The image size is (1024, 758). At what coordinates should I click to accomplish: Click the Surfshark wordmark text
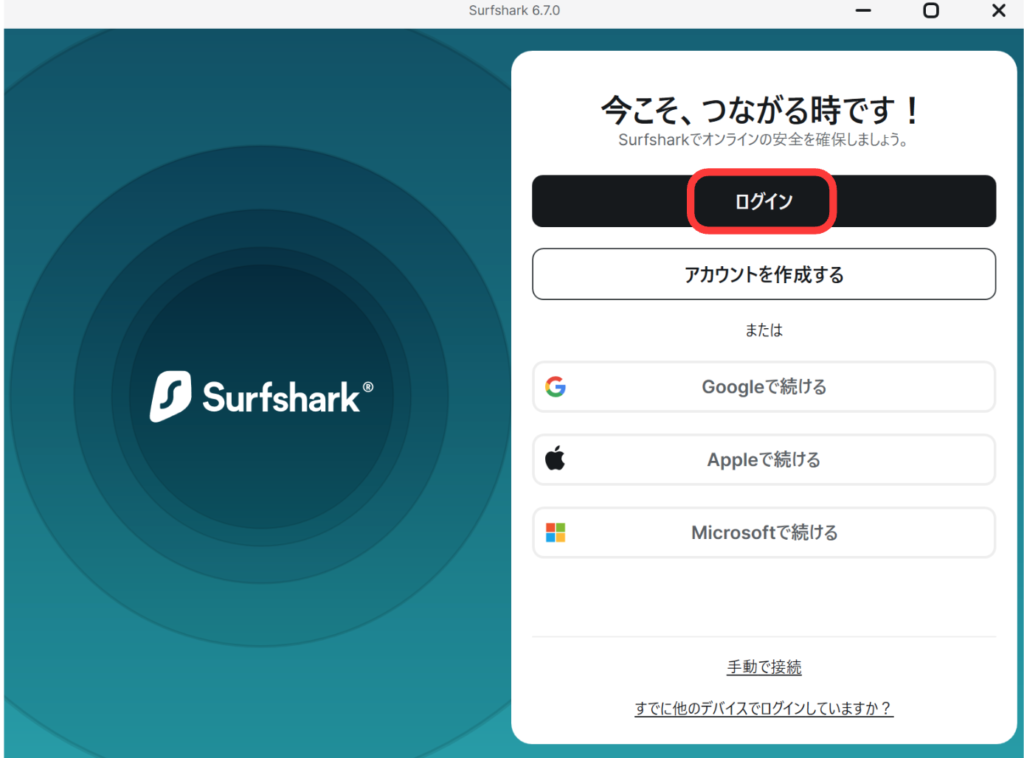(x=280, y=397)
